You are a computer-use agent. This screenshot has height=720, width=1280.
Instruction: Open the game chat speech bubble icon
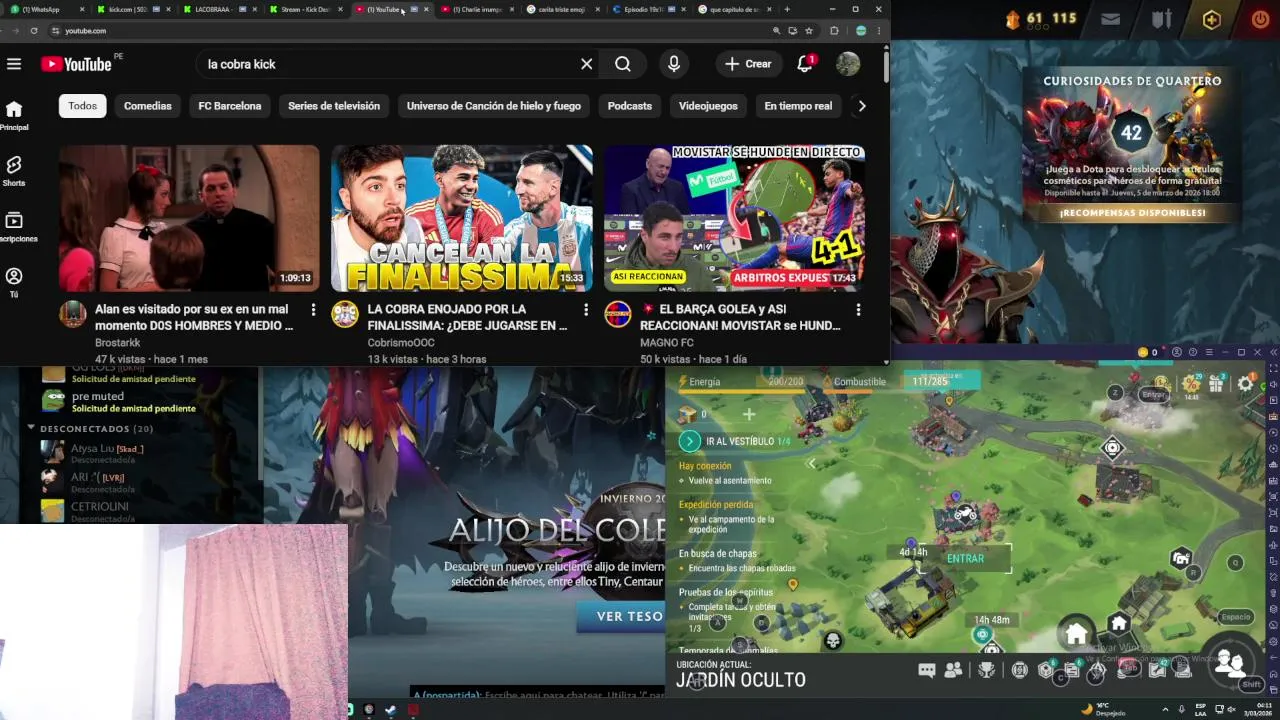coord(927,671)
